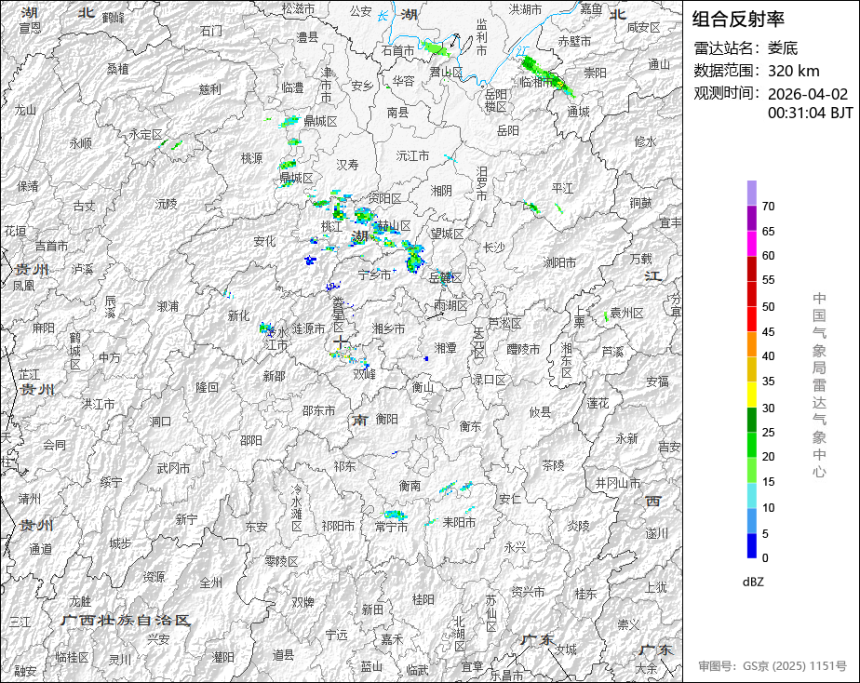Click the 观测时间 label
This screenshot has height=683, width=860.
point(728,93)
